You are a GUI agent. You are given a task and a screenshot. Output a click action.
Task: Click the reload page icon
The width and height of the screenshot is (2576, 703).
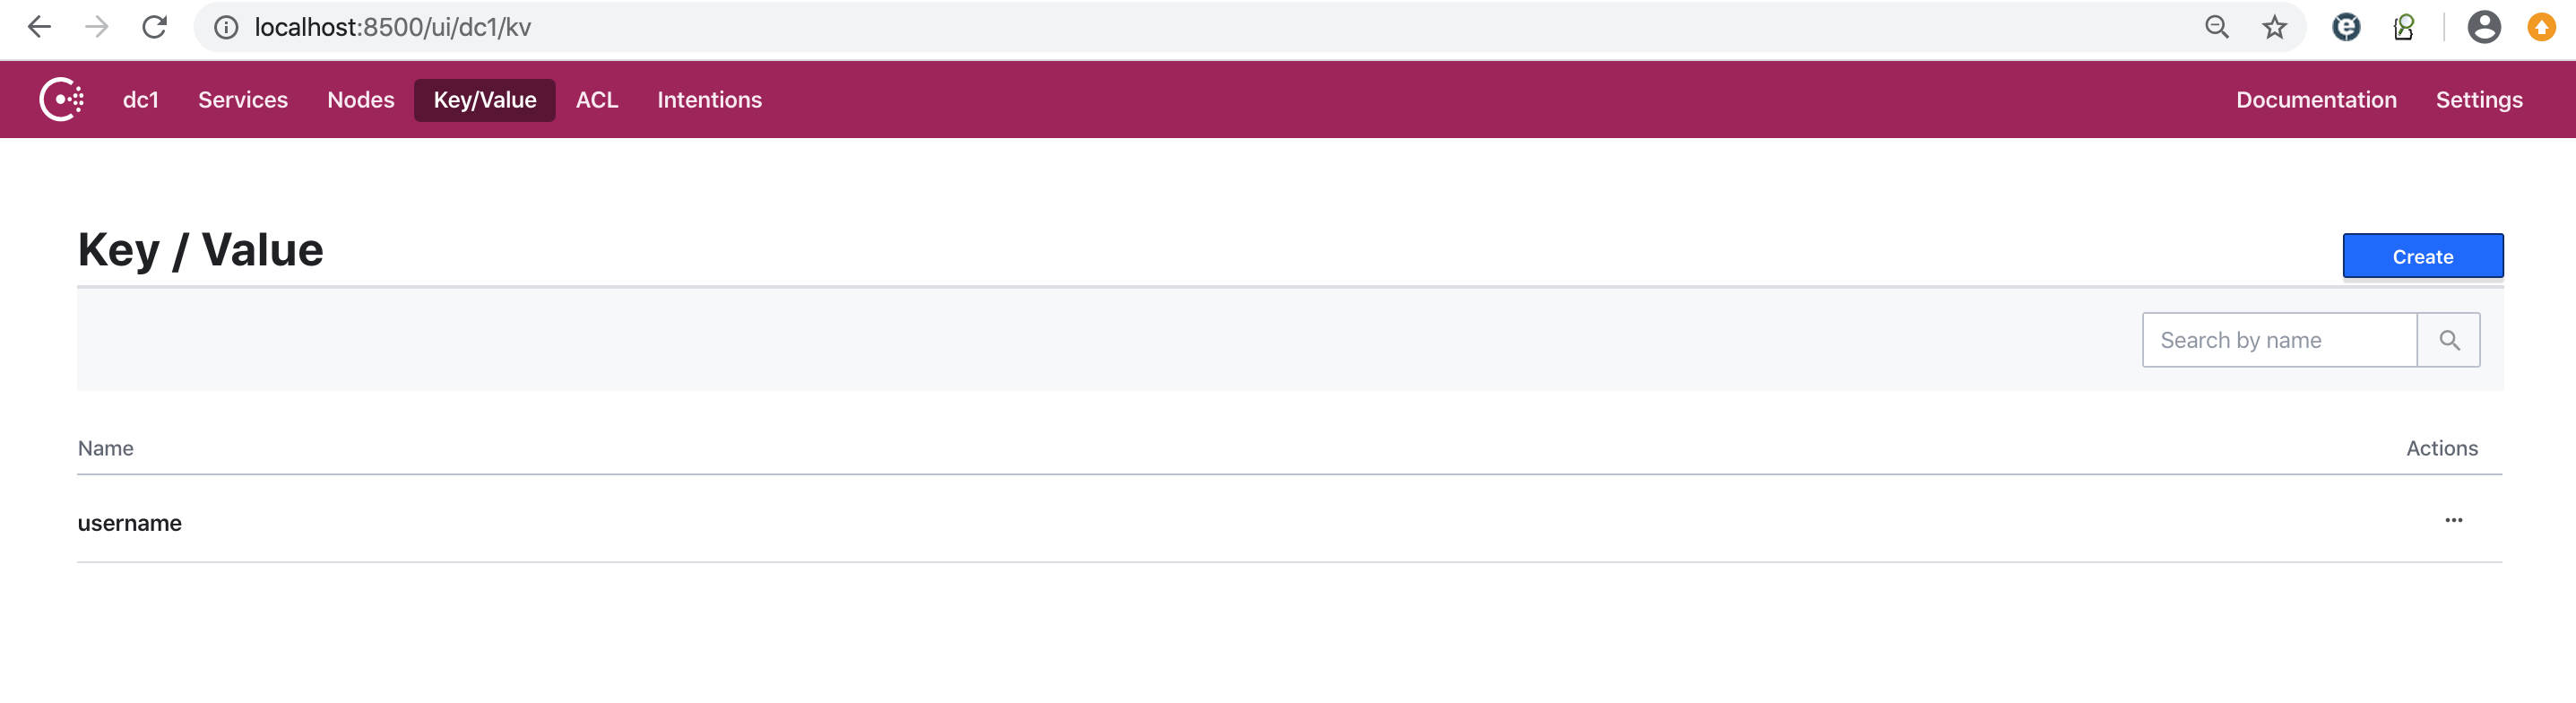pos(155,27)
